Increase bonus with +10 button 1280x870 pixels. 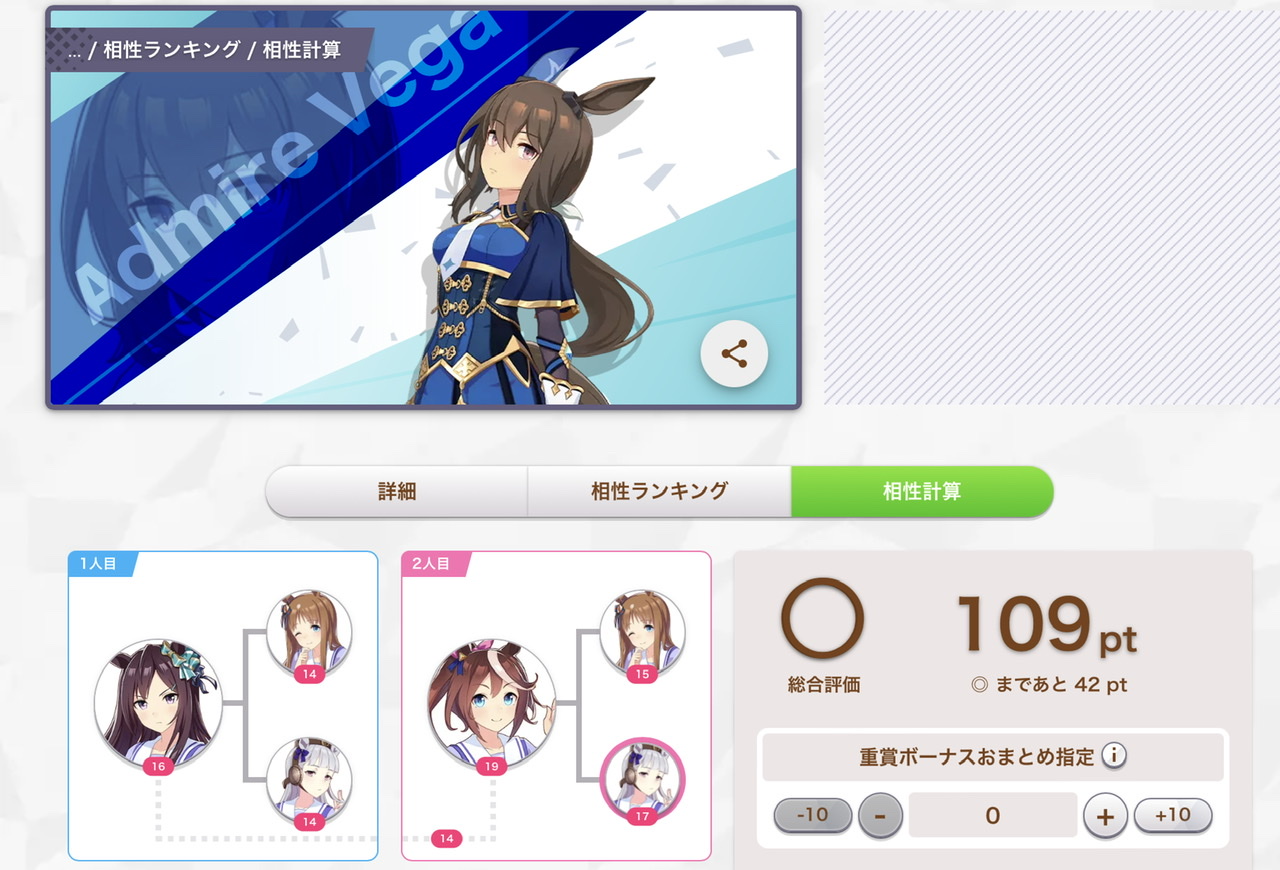point(1173,815)
